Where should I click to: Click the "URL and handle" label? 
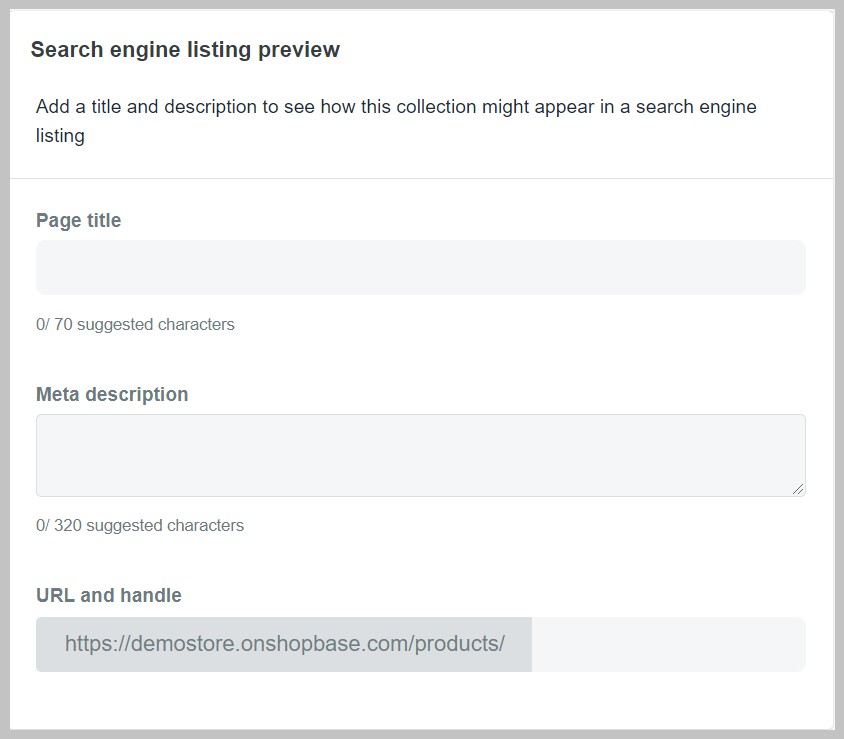(109, 595)
